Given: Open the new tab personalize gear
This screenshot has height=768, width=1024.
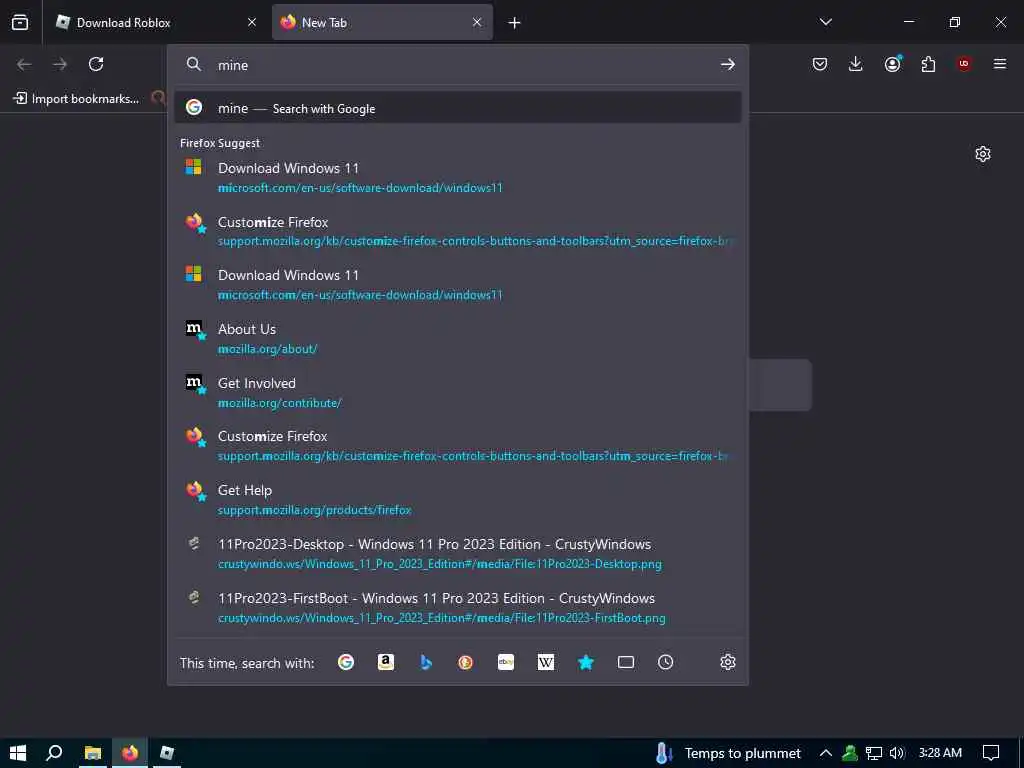Looking at the screenshot, I should click(983, 154).
